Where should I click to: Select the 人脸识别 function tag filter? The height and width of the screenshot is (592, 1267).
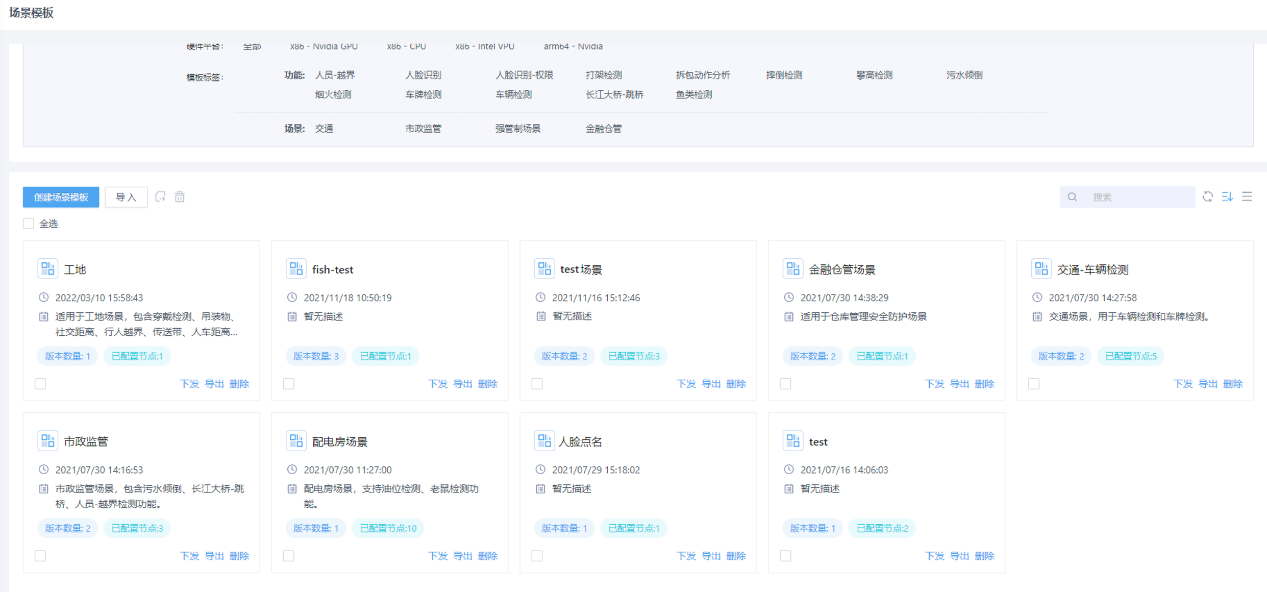tap(423, 75)
